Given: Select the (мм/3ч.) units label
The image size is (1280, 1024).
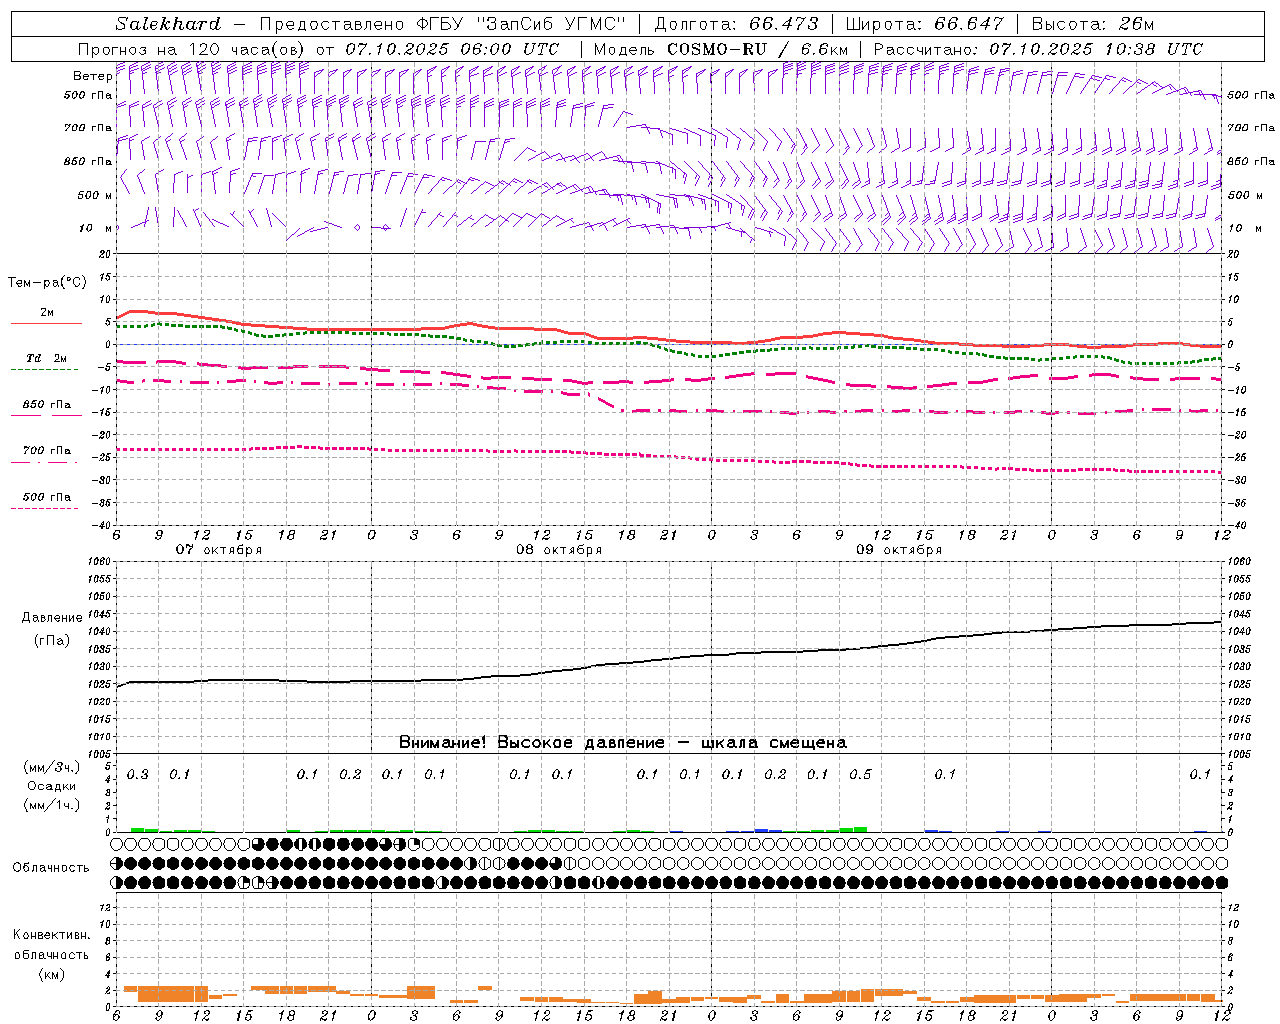Looking at the screenshot, I should [52, 768].
